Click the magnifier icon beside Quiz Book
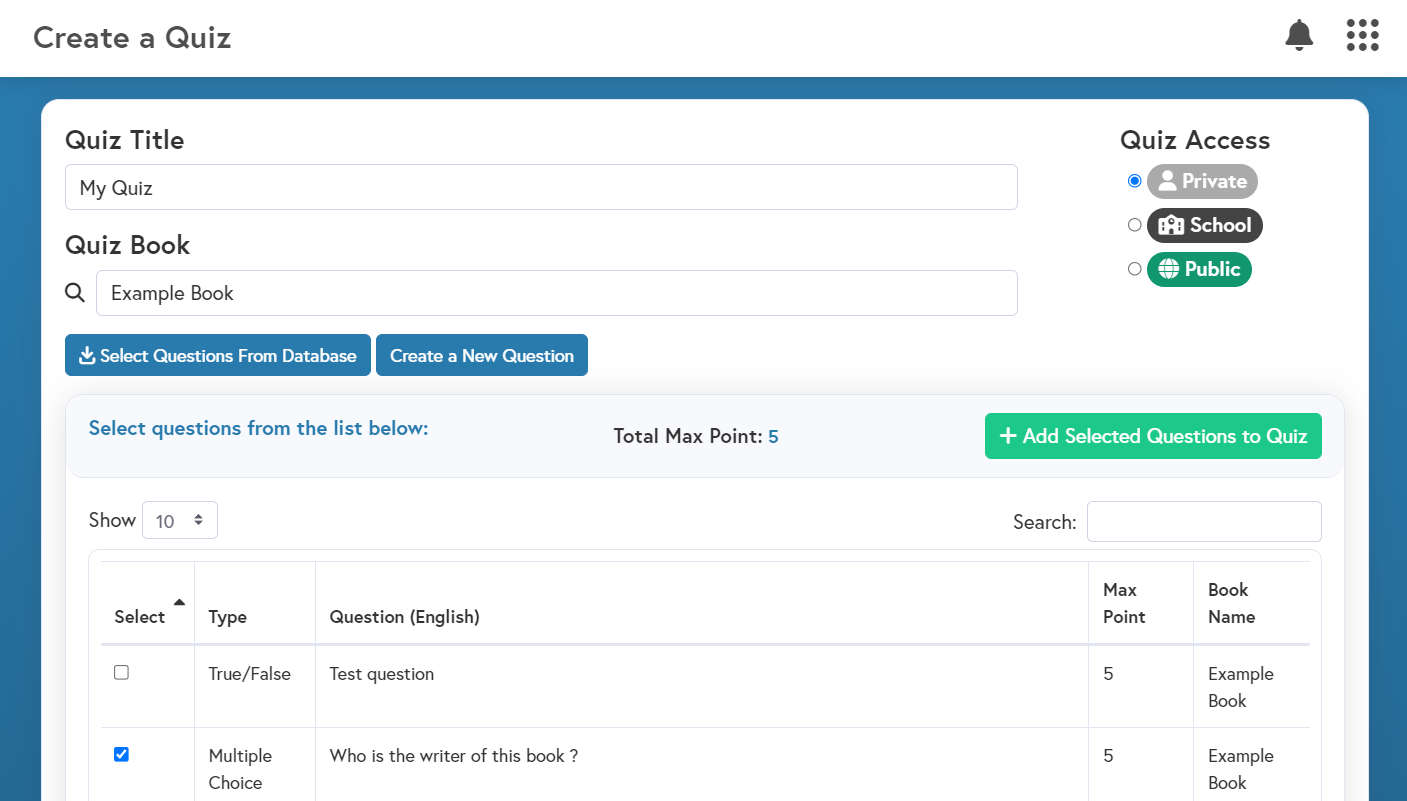The image size is (1407, 801). click(x=75, y=293)
